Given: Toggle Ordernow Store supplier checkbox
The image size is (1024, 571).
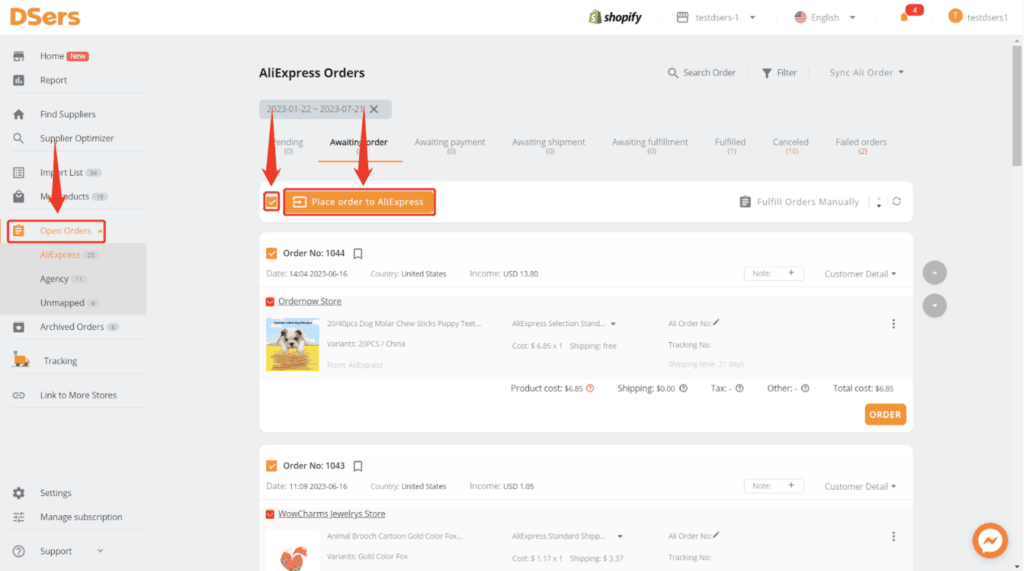Looking at the screenshot, I should click(270, 301).
